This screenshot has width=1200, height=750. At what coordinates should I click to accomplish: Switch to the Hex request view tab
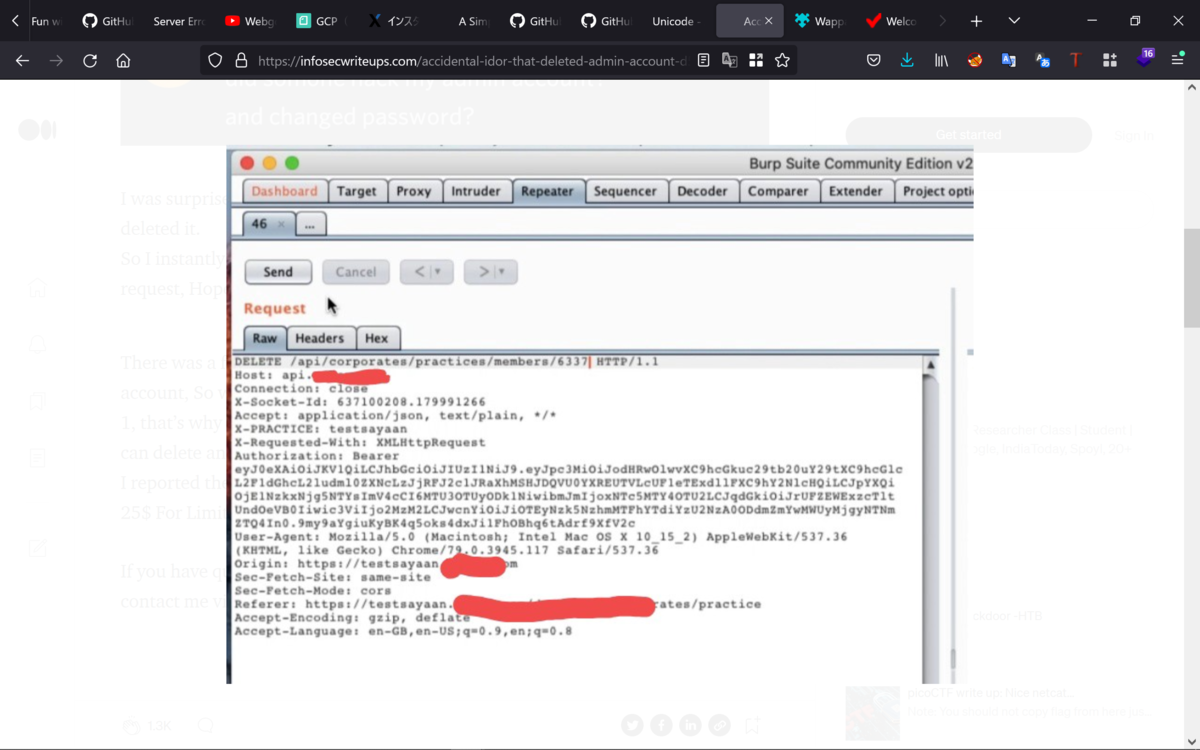click(x=376, y=338)
